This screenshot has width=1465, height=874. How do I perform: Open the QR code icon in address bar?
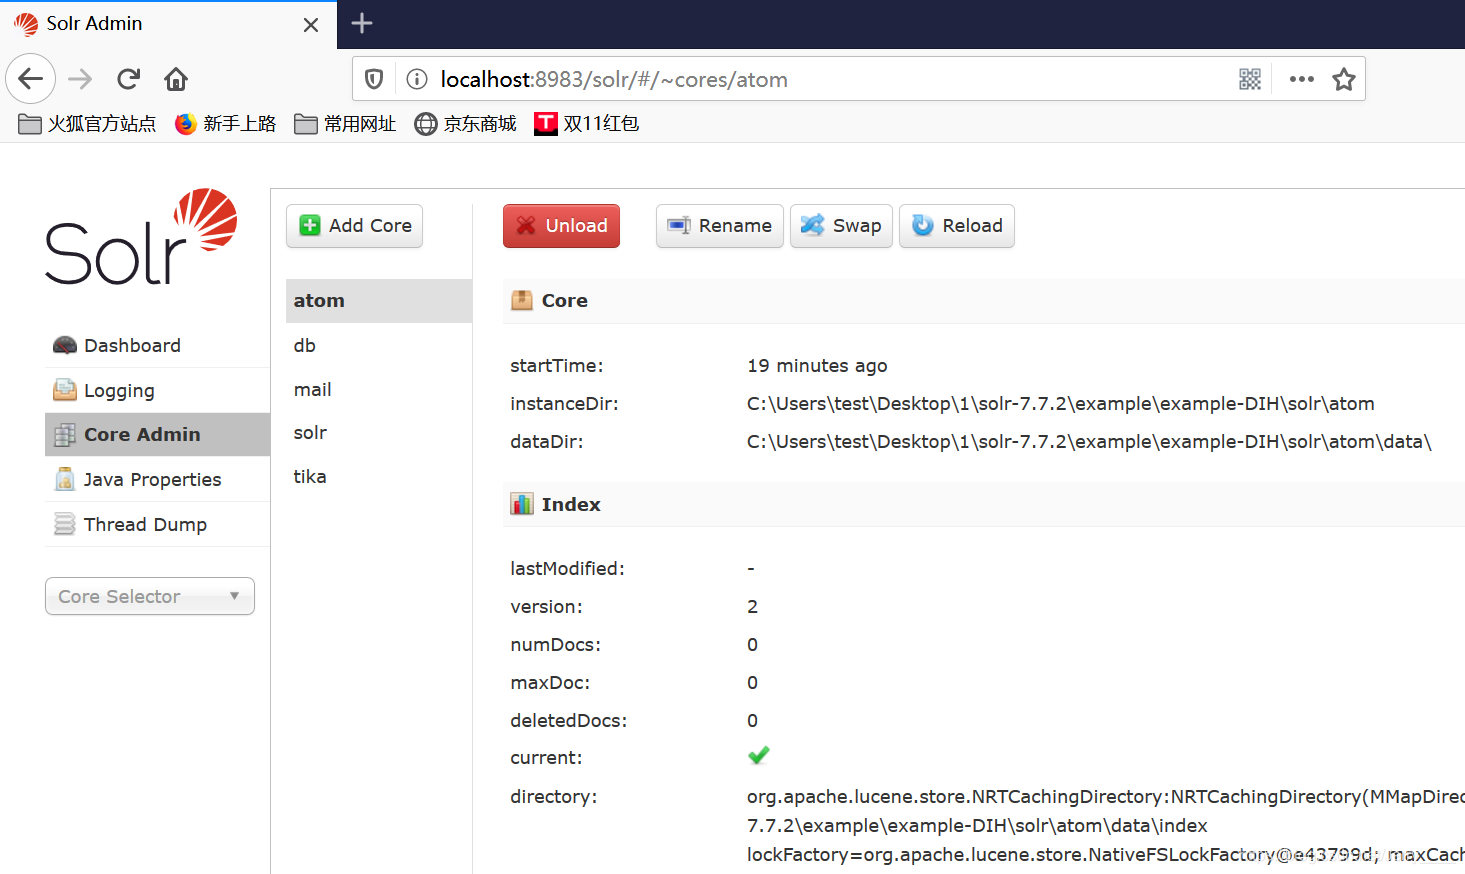(1250, 79)
